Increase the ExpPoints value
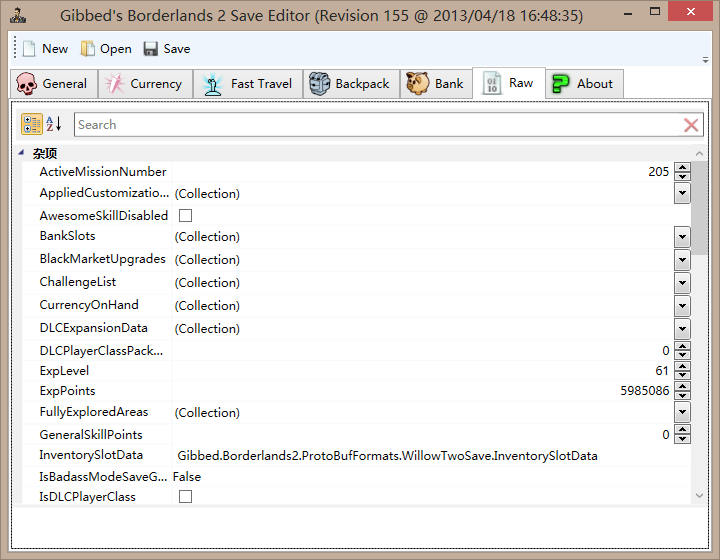This screenshot has width=720, height=560. [682, 386]
